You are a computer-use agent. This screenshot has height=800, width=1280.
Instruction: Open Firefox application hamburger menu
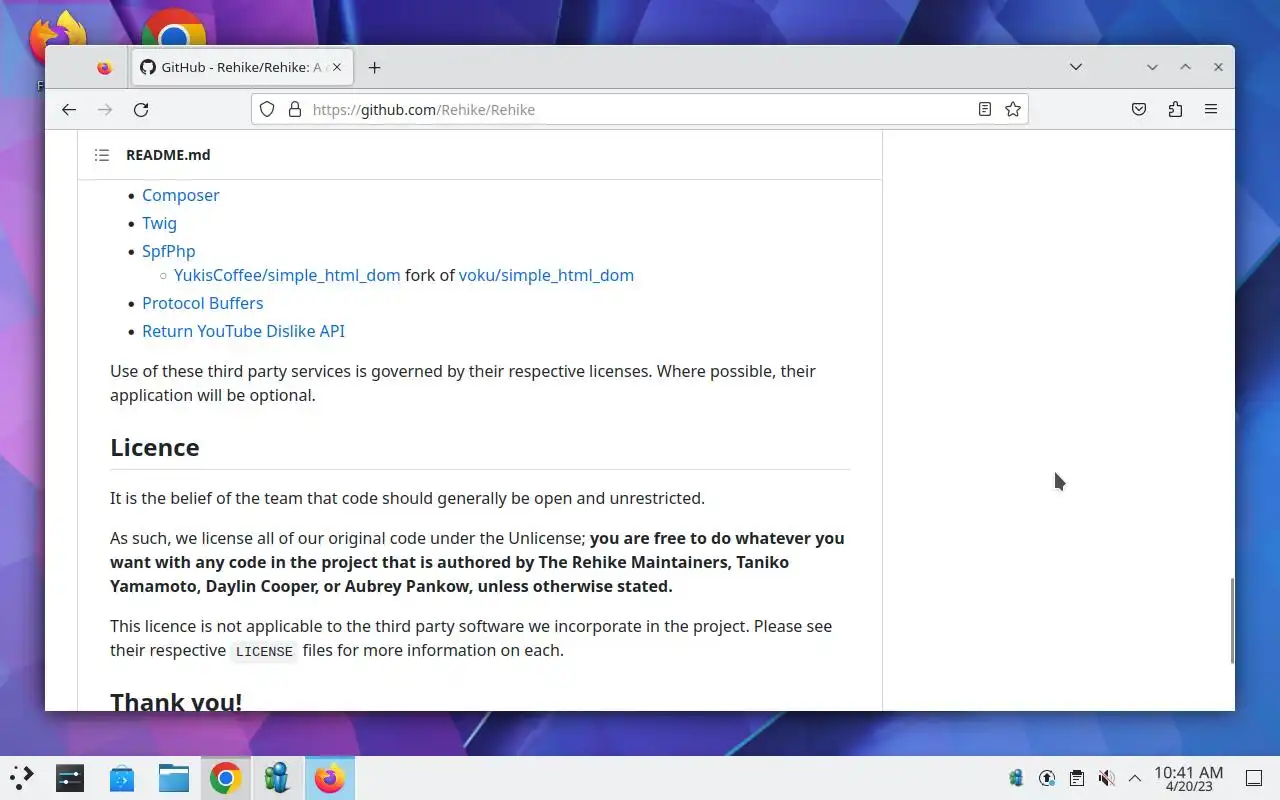(1211, 110)
